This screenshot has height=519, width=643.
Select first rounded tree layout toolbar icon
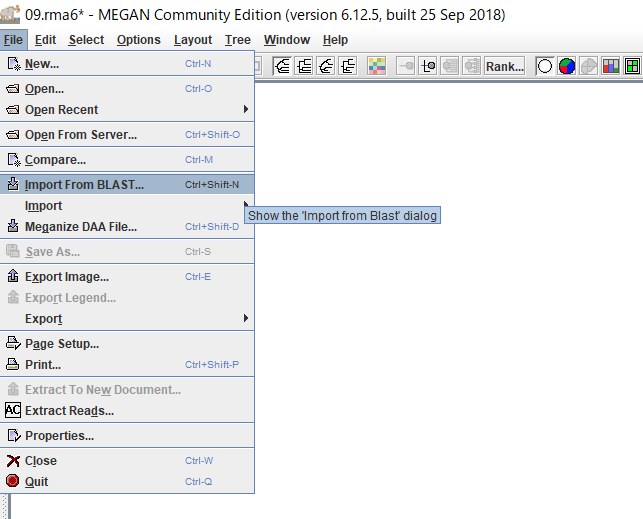click(283, 66)
